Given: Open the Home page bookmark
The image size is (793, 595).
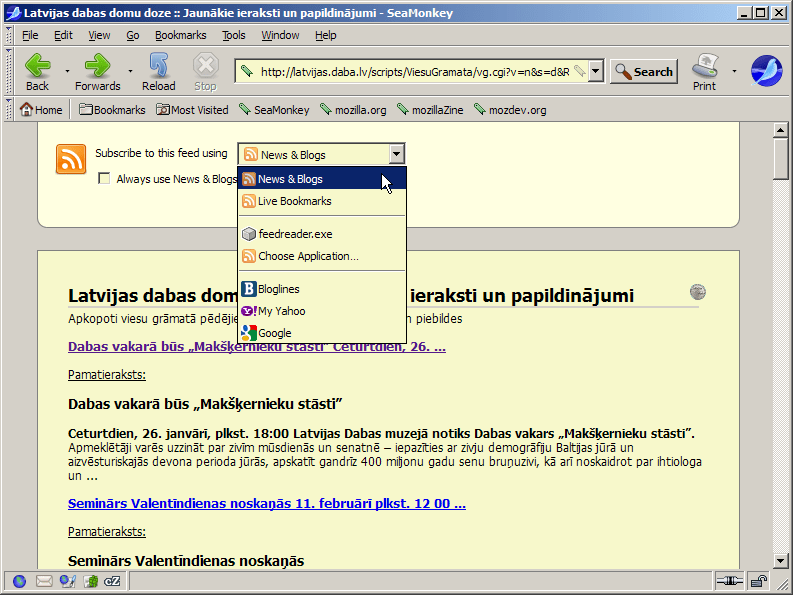Looking at the screenshot, I should point(41,110).
